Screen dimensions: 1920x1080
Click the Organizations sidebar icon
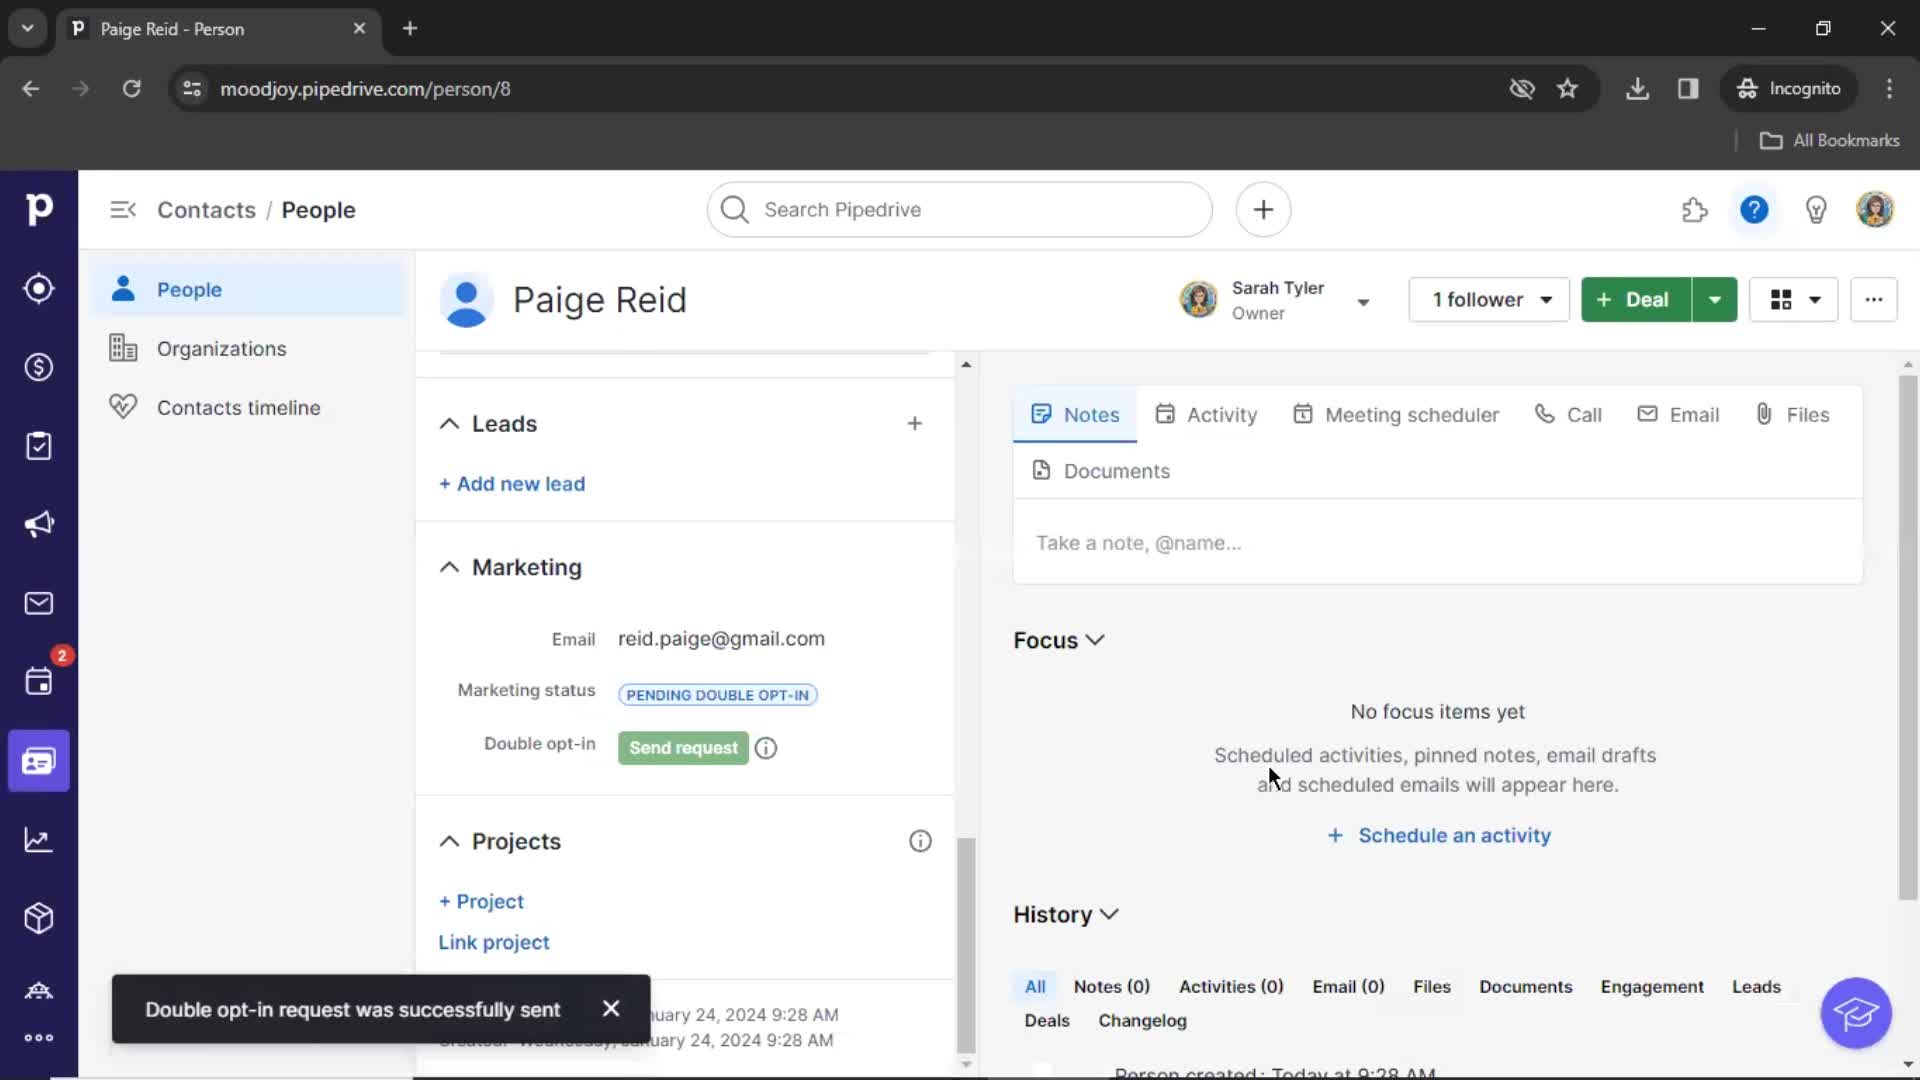(x=123, y=347)
